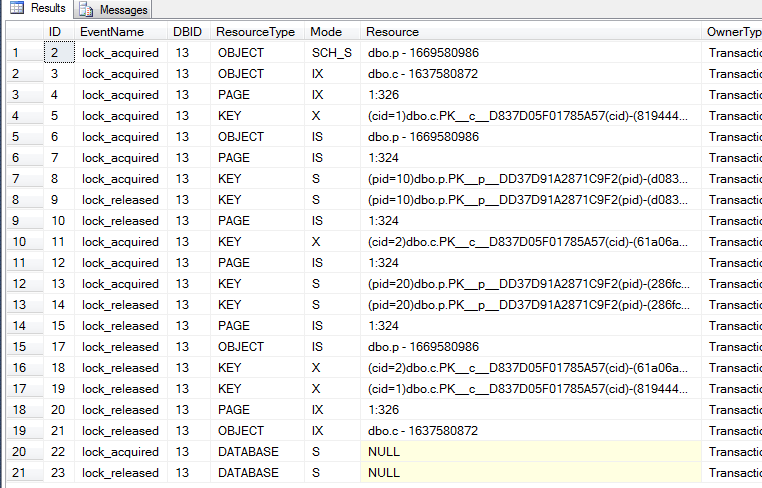Click the EventName column header
This screenshot has height=488, width=762.
pyautogui.click(x=107, y=32)
